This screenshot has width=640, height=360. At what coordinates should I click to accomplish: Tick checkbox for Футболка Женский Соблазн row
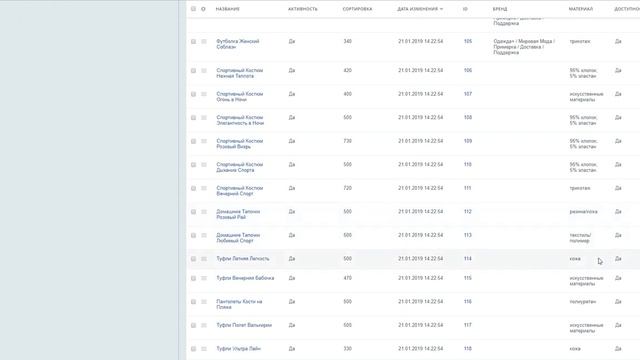(x=193, y=42)
